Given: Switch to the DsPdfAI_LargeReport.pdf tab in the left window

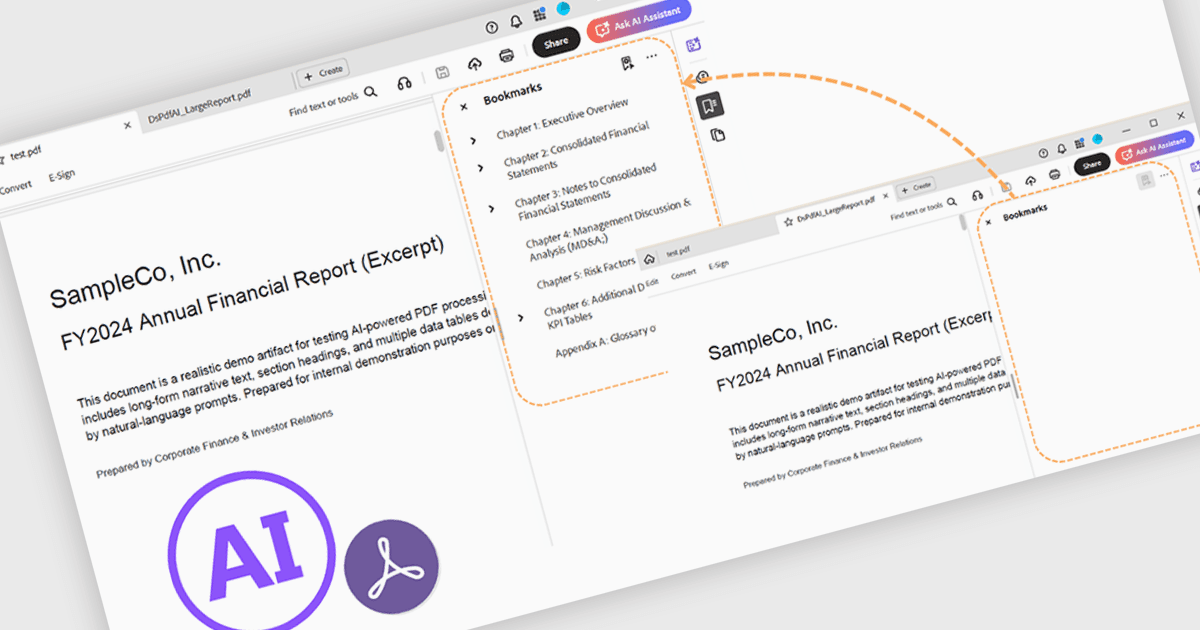Looking at the screenshot, I should tap(200, 105).
